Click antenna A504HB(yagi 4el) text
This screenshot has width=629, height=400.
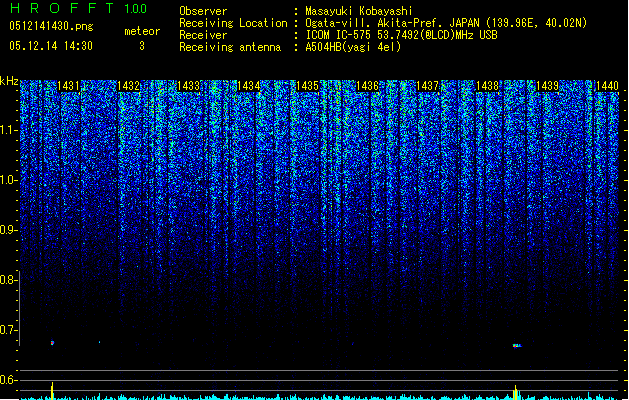[x=353, y=47]
